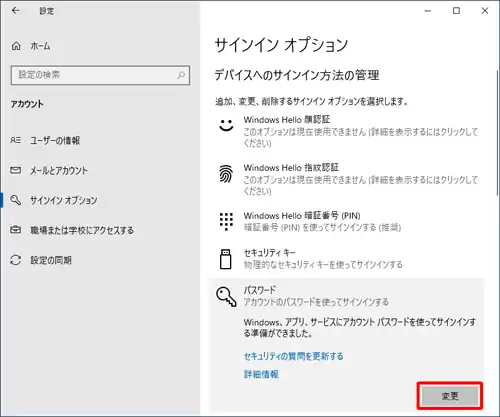Viewport: 500px width, 417px height.
Task: Click the key icon beside サインイン オプション in the sidebar
Action: [x=16, y=200]
